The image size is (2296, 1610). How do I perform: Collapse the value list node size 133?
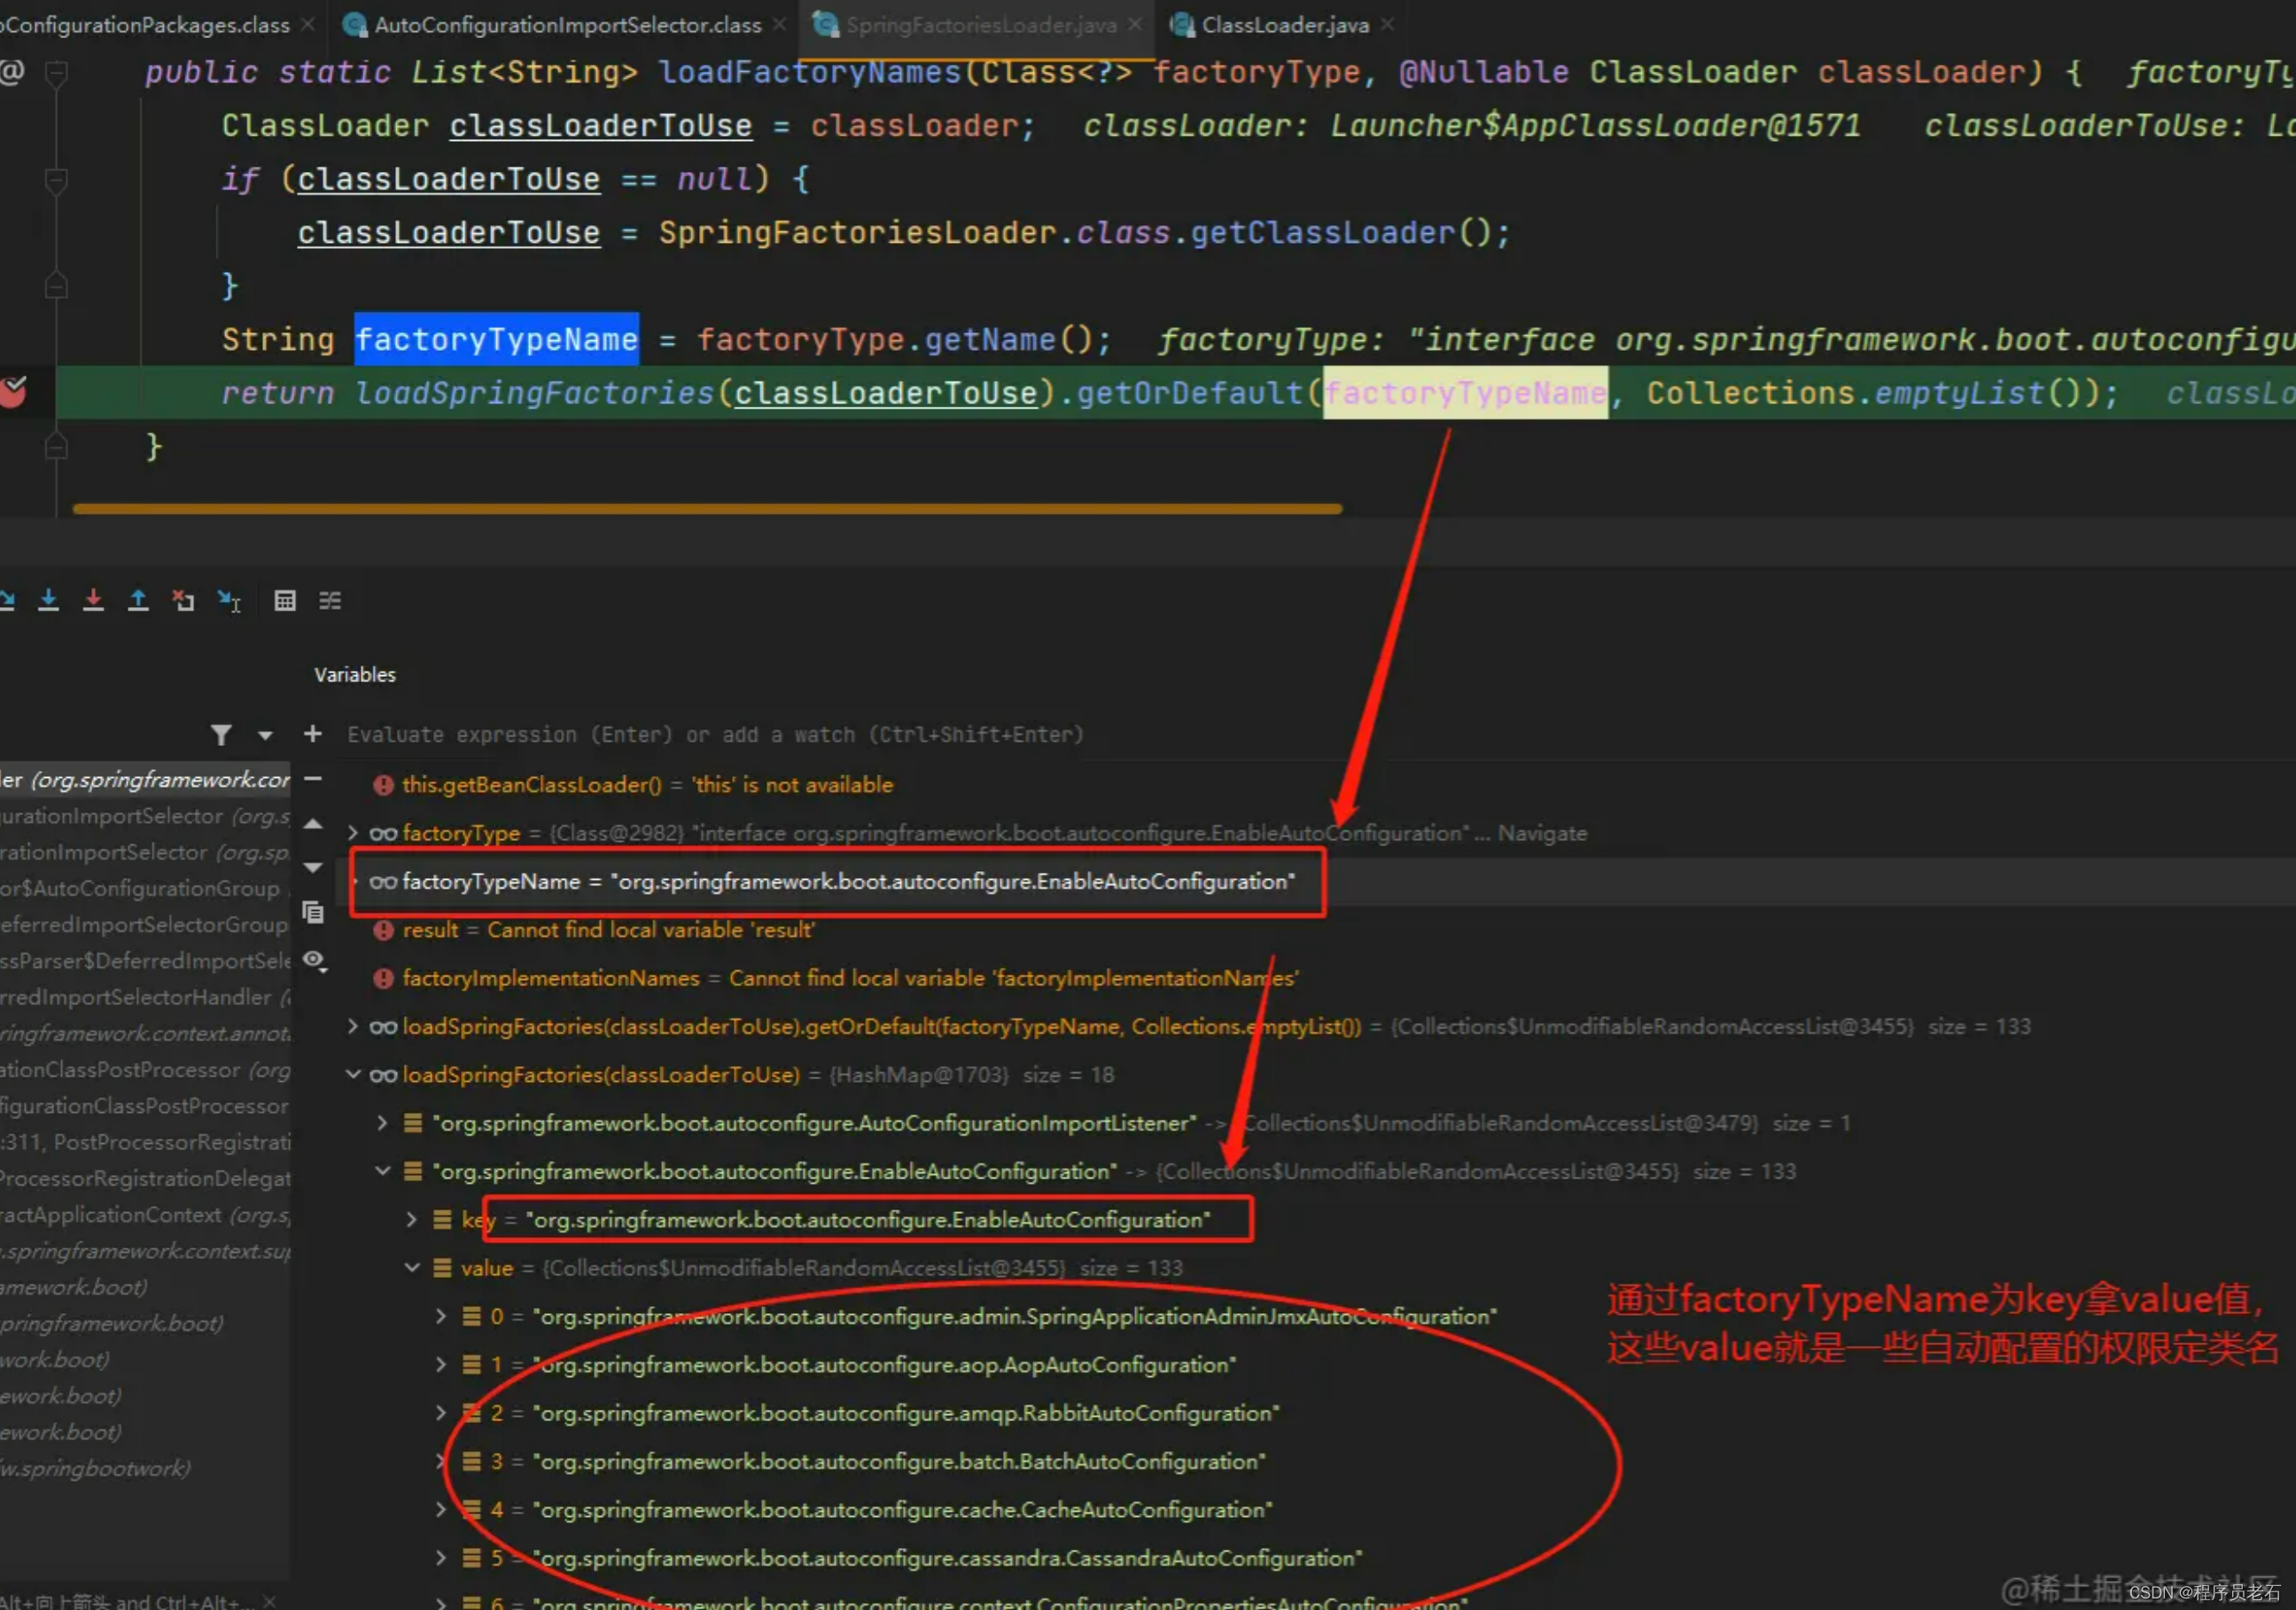(411, 1267)
